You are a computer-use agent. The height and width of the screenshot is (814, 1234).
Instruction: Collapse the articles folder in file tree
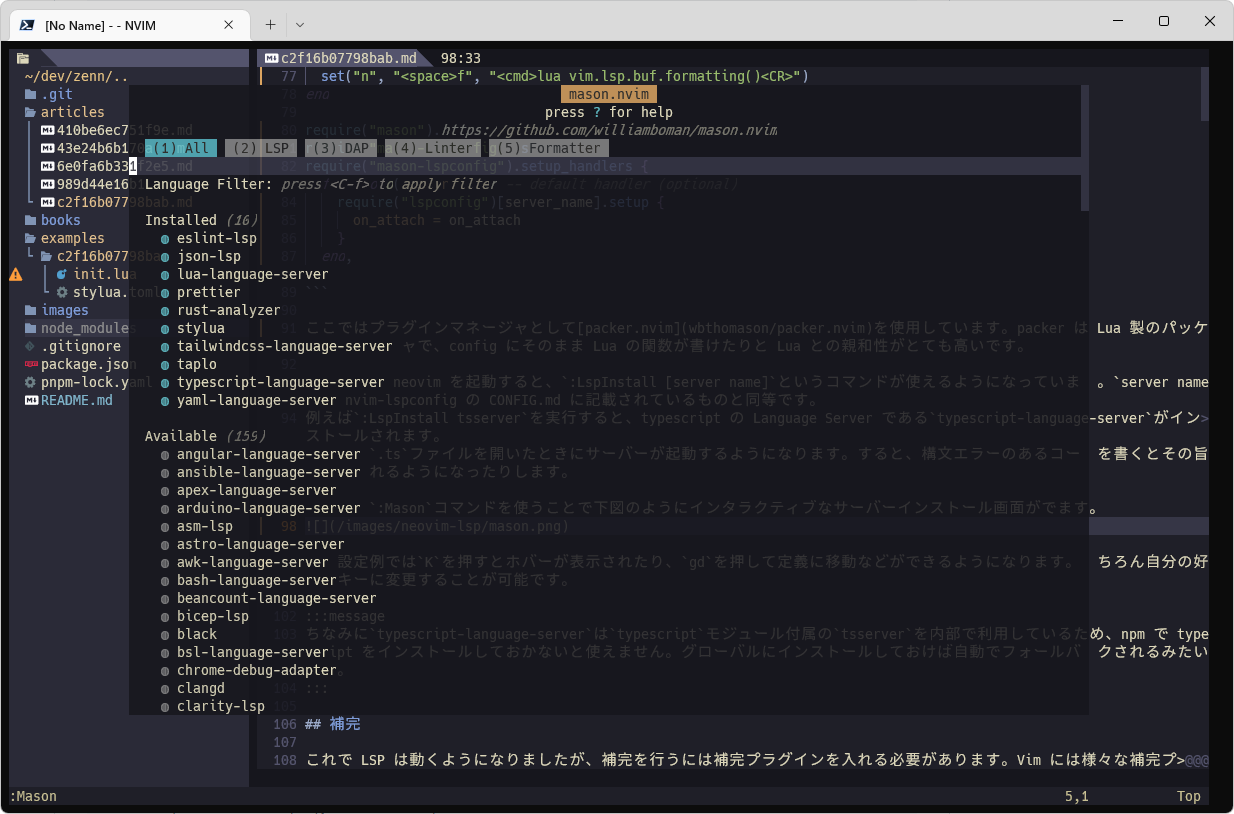(x=72, y=112)
